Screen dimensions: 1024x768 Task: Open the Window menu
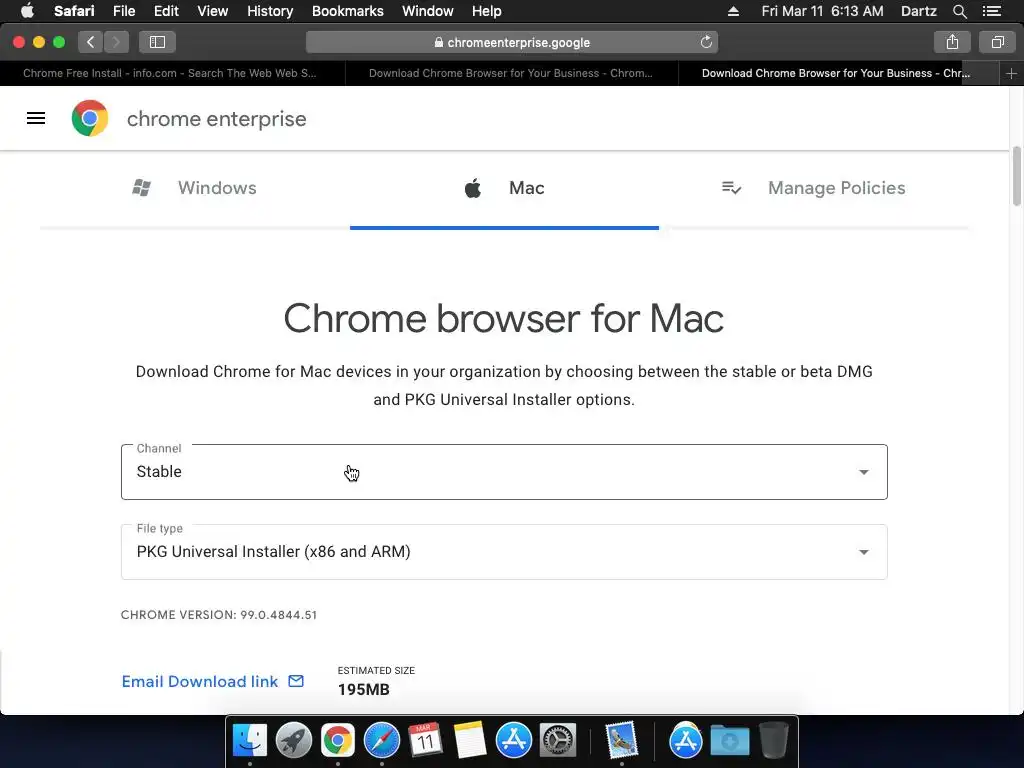click(x=428, y=11)
